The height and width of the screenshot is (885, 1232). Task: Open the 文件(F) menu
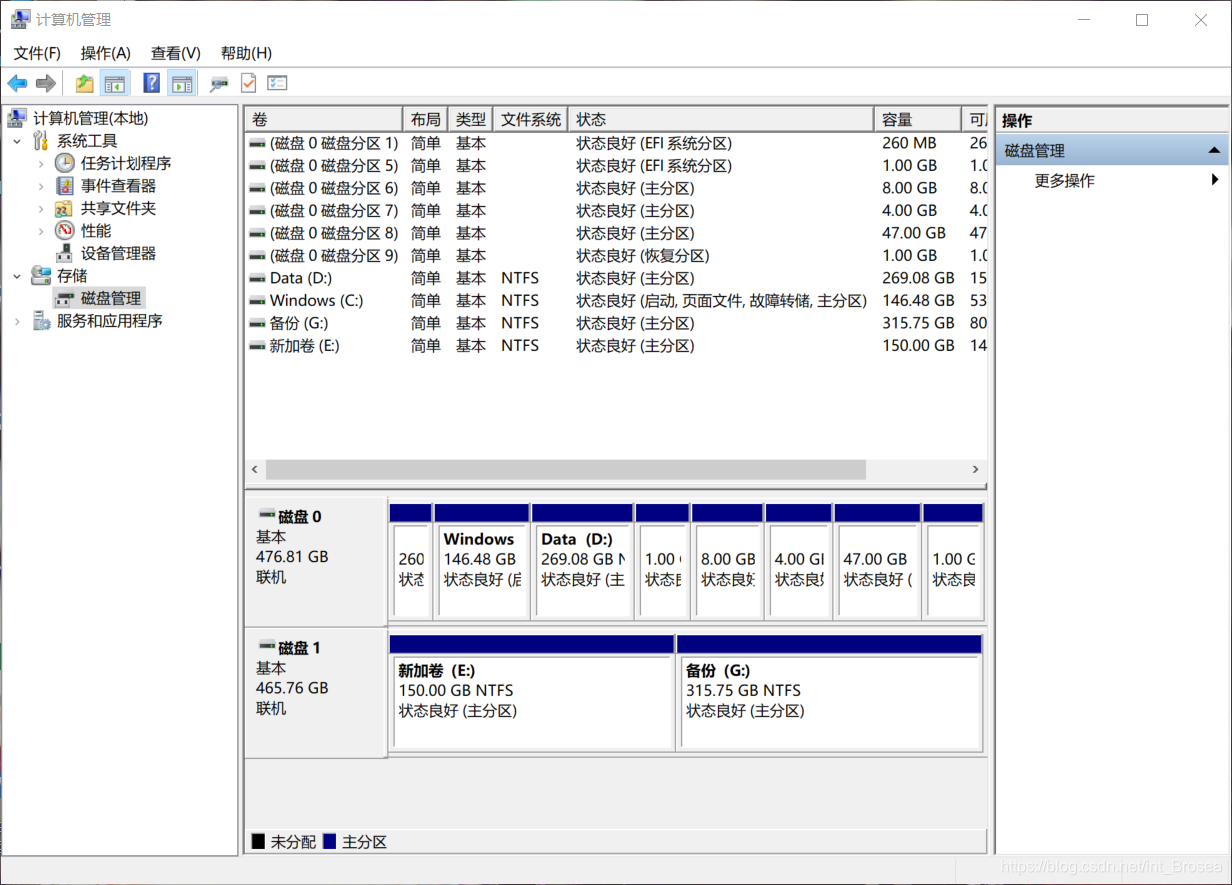point(37,53)
